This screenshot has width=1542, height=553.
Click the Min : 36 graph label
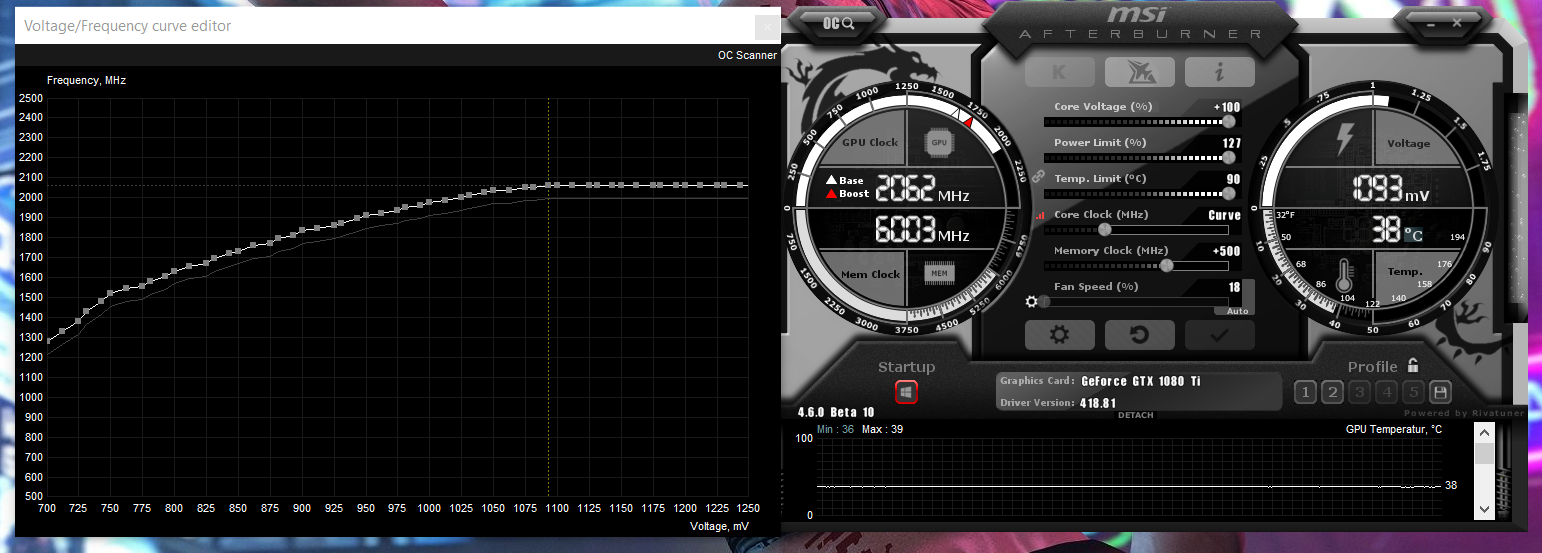click(x=835, y=429)
